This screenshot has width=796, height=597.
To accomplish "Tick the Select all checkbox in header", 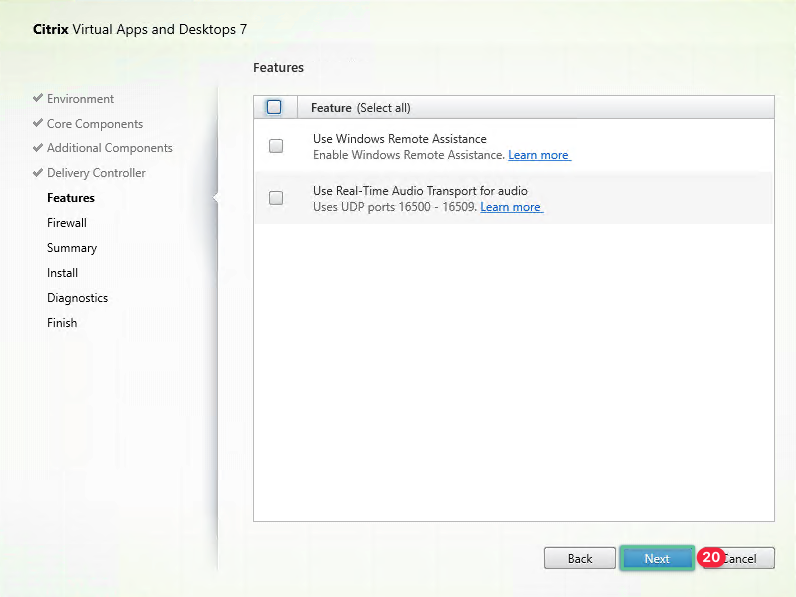I will (x=275, y=107).
